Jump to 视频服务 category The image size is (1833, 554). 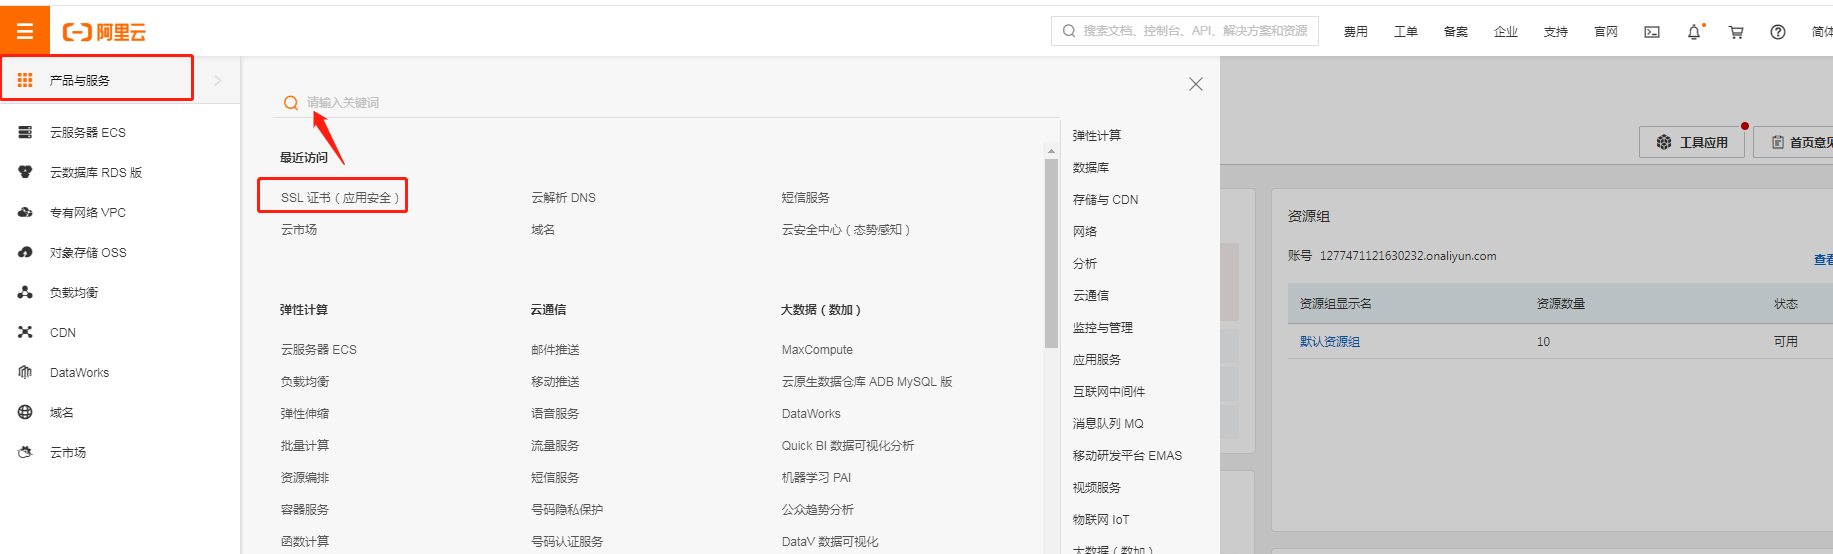[x=1097, y=488]
